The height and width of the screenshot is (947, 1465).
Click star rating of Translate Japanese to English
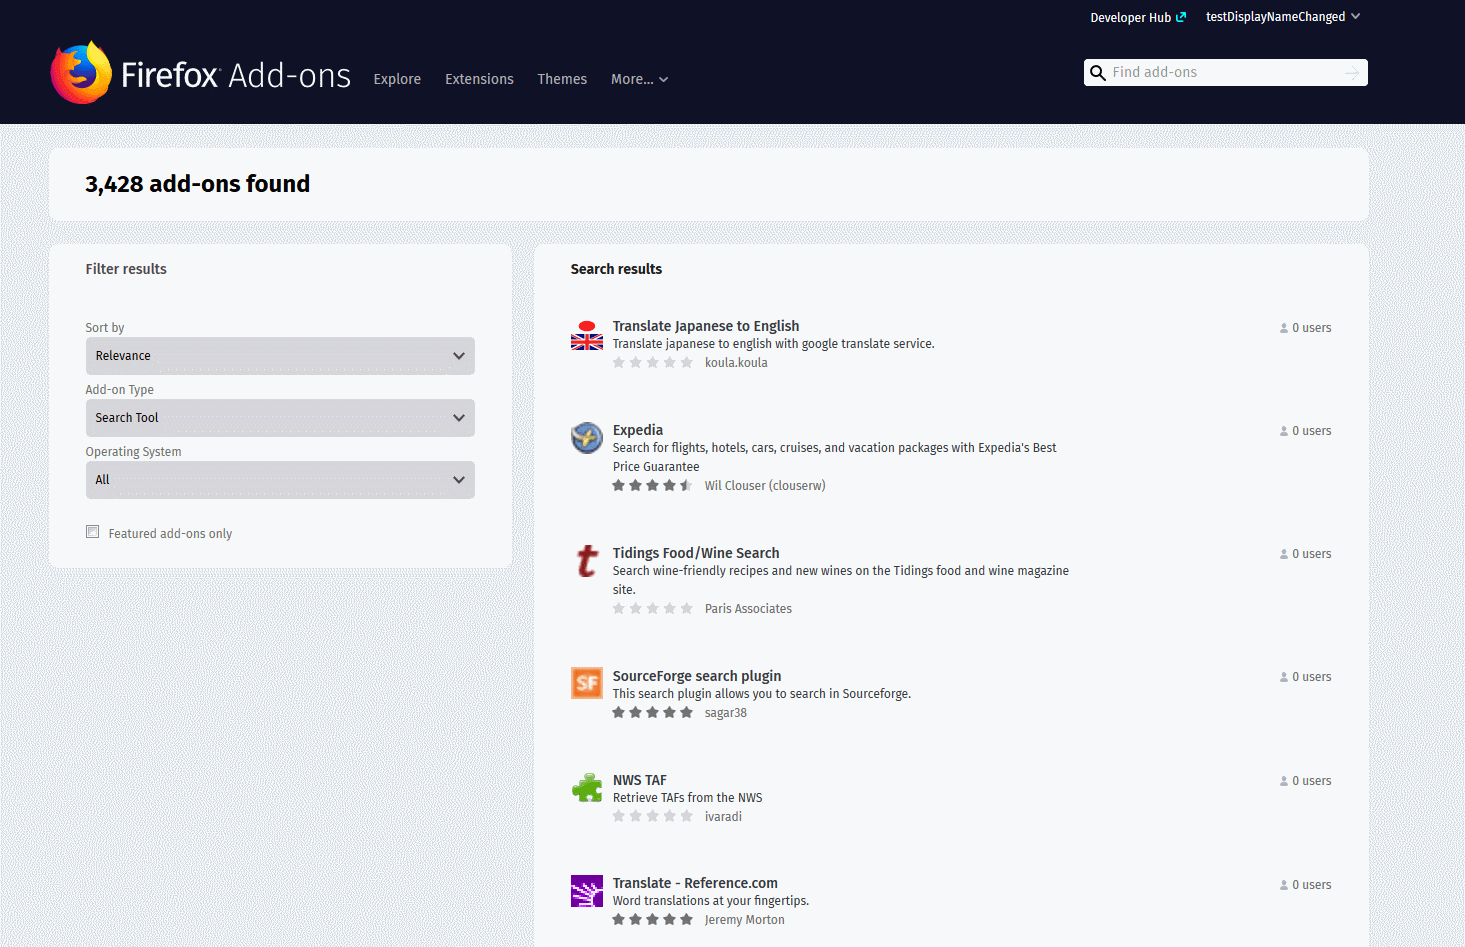(x=652, y=363)
